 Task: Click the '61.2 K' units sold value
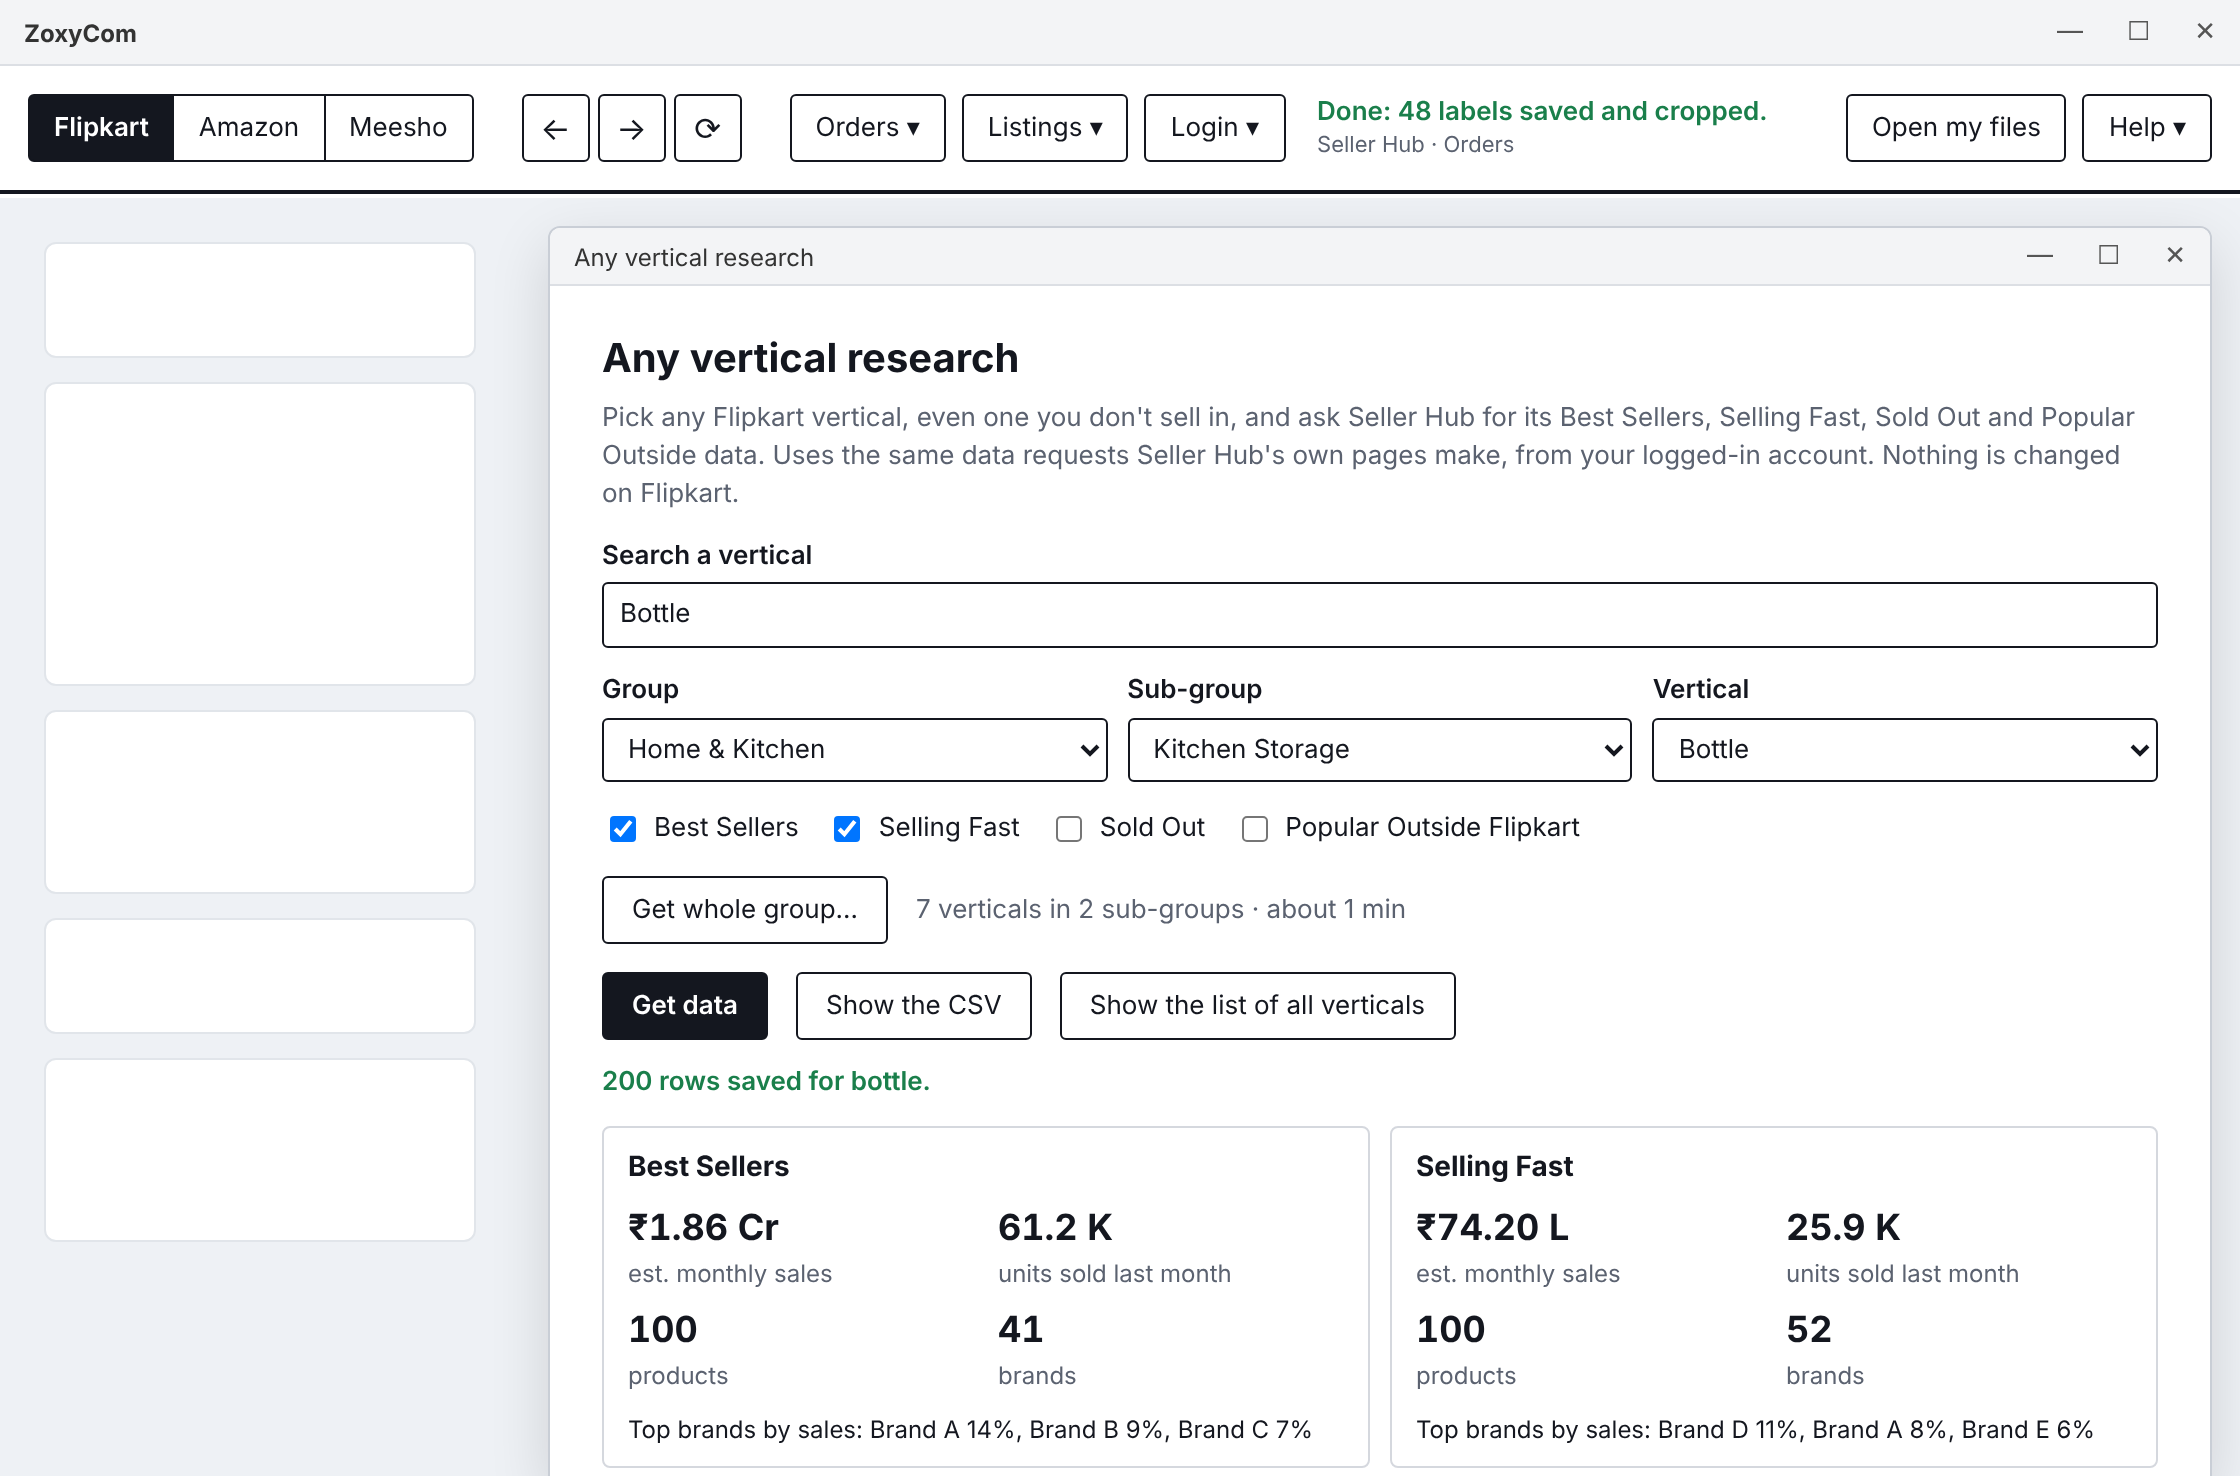point(1055,1227)
